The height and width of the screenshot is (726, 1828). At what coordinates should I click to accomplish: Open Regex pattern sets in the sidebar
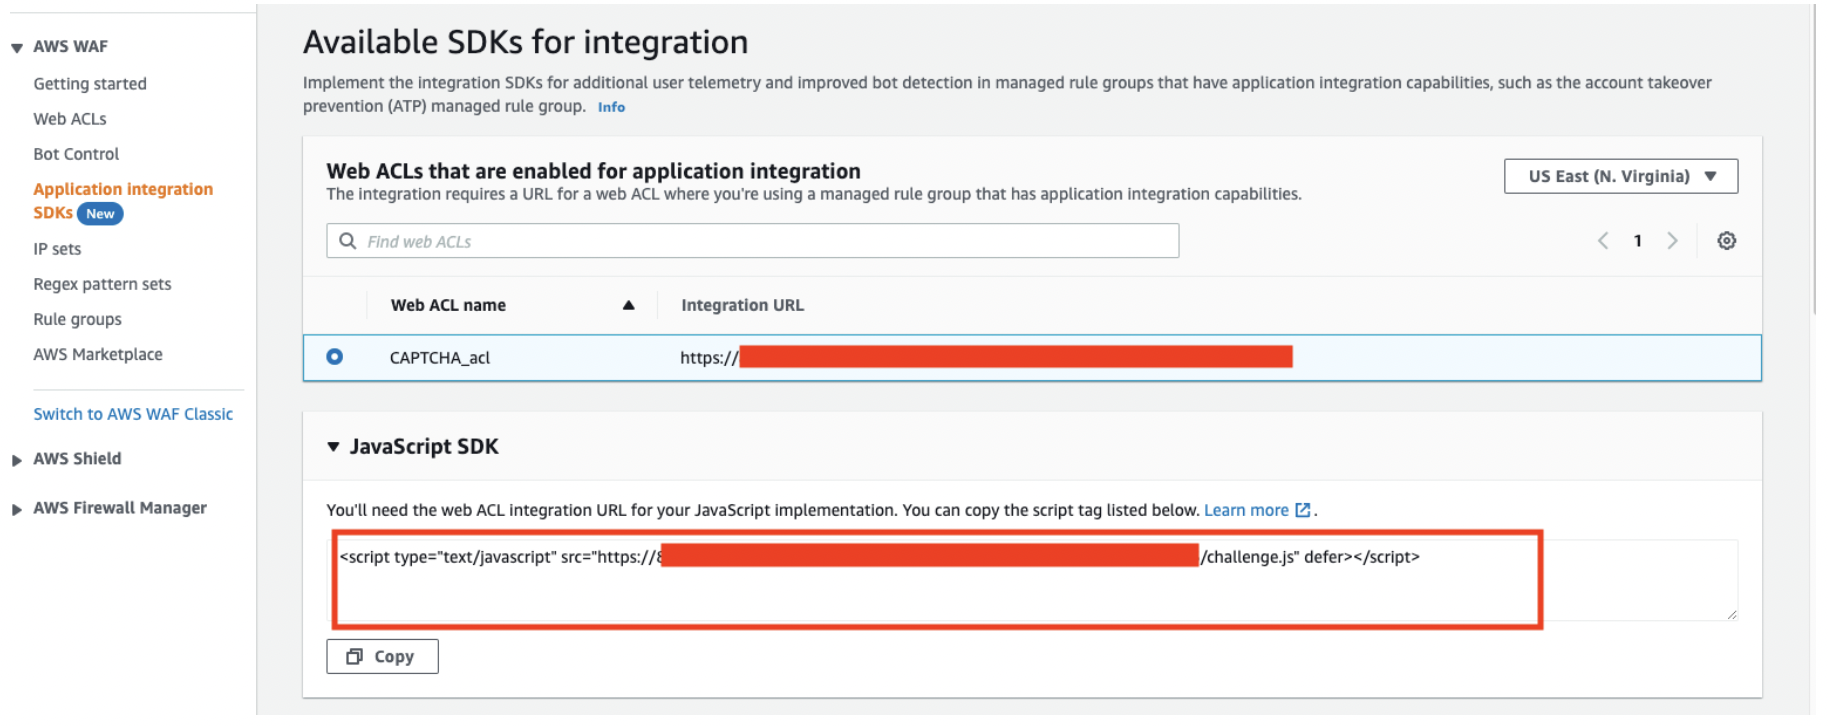coord(102,284)
